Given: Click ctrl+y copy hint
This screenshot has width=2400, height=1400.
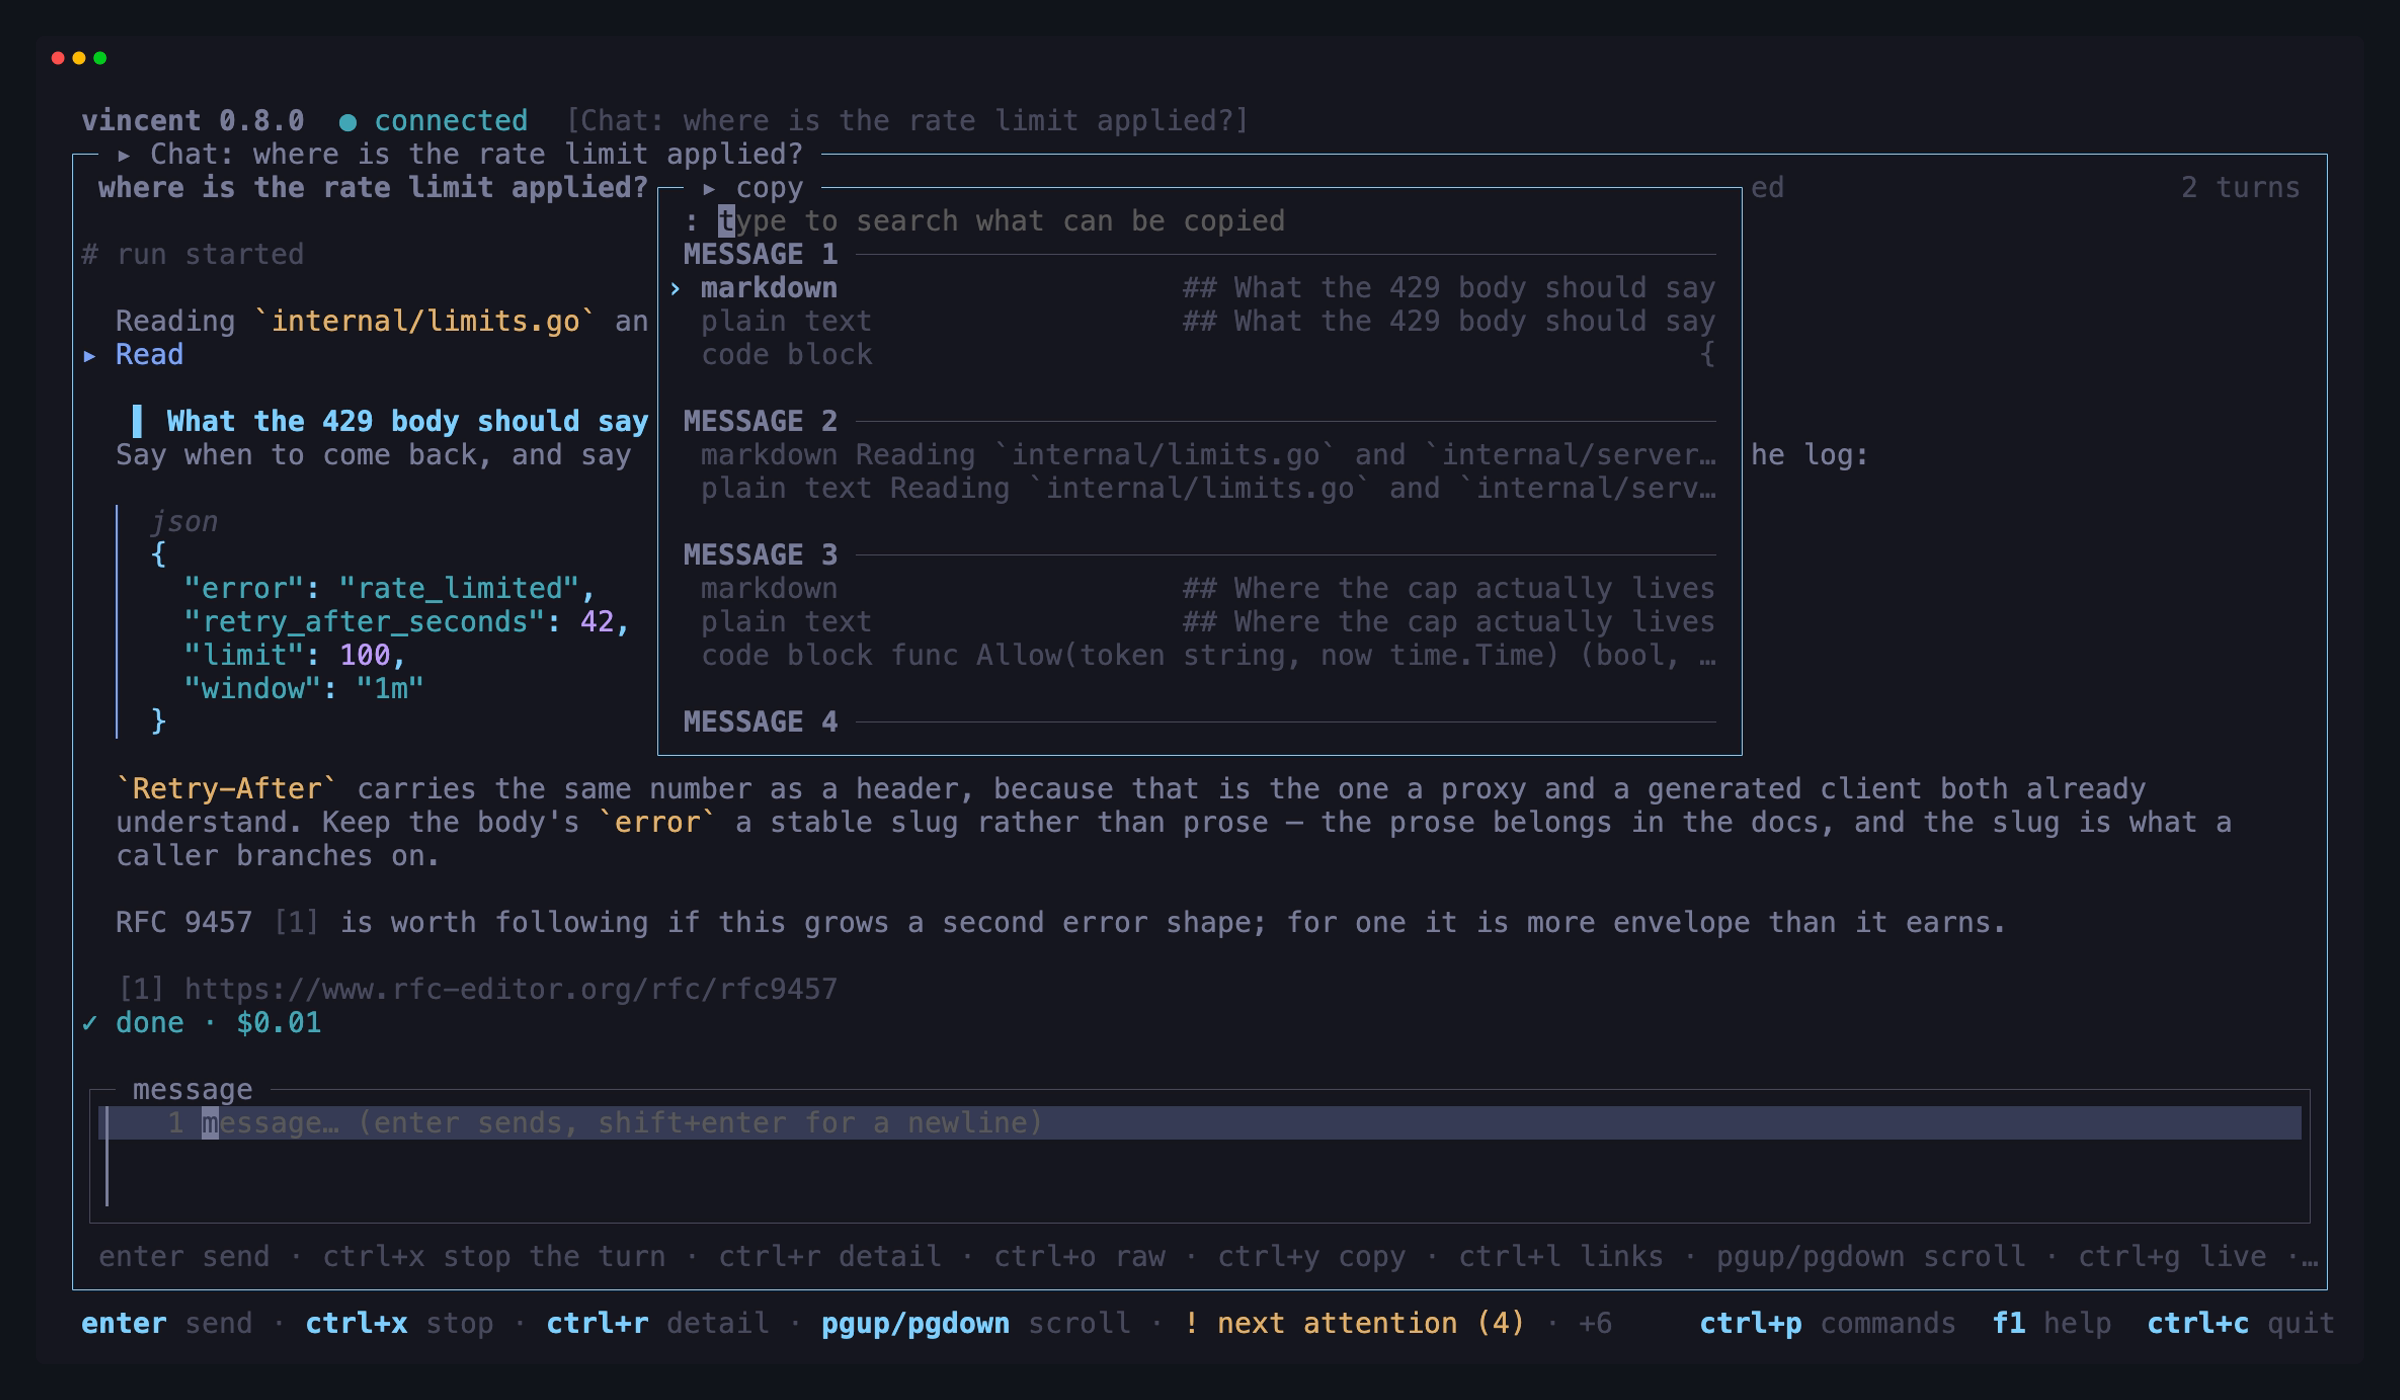Looking at the screenshot, I should (1311, 1257).
